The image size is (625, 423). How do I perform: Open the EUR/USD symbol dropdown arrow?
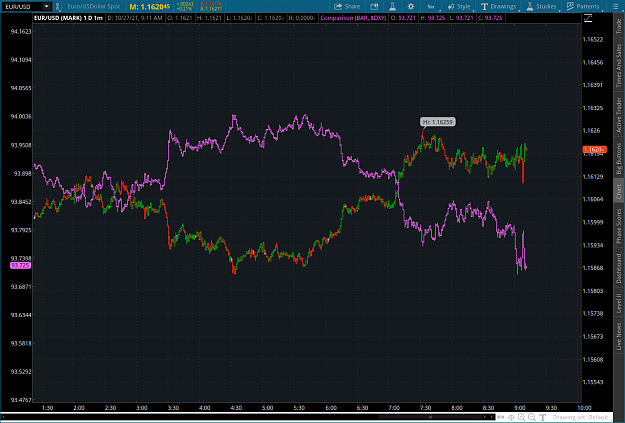pos(47,6)
